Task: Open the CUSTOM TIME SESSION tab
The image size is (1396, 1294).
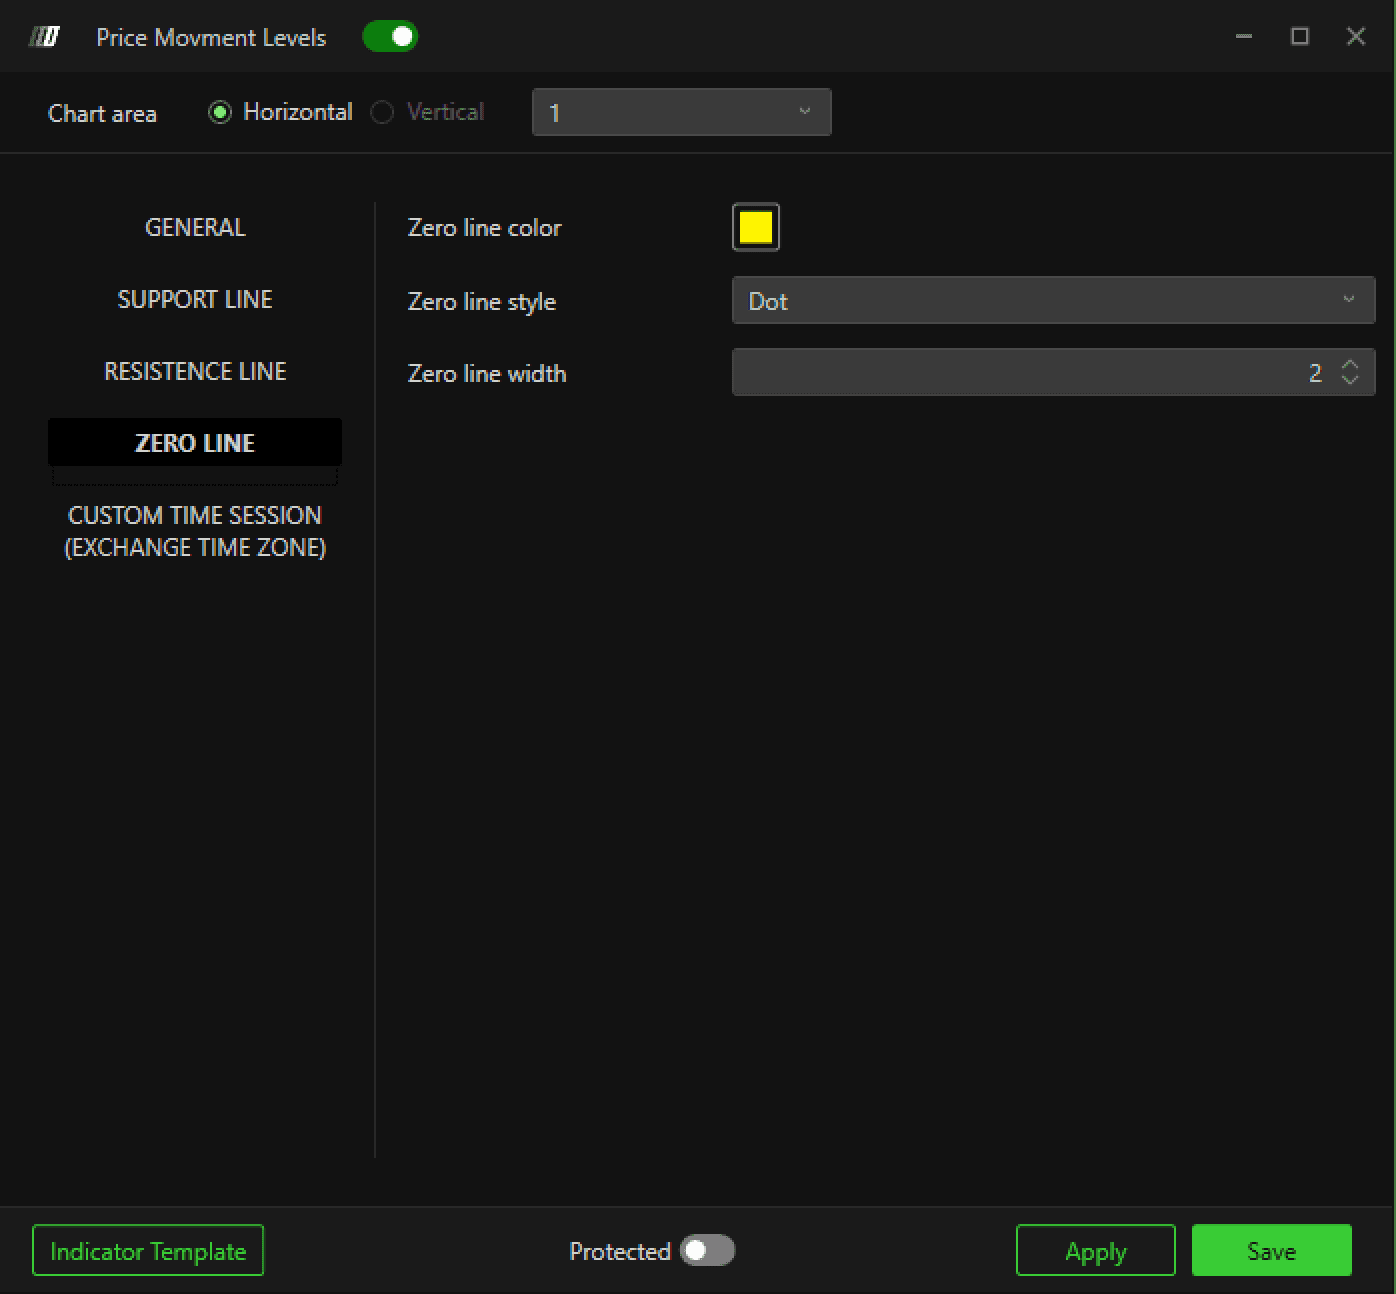Action: tap(195, 531)
